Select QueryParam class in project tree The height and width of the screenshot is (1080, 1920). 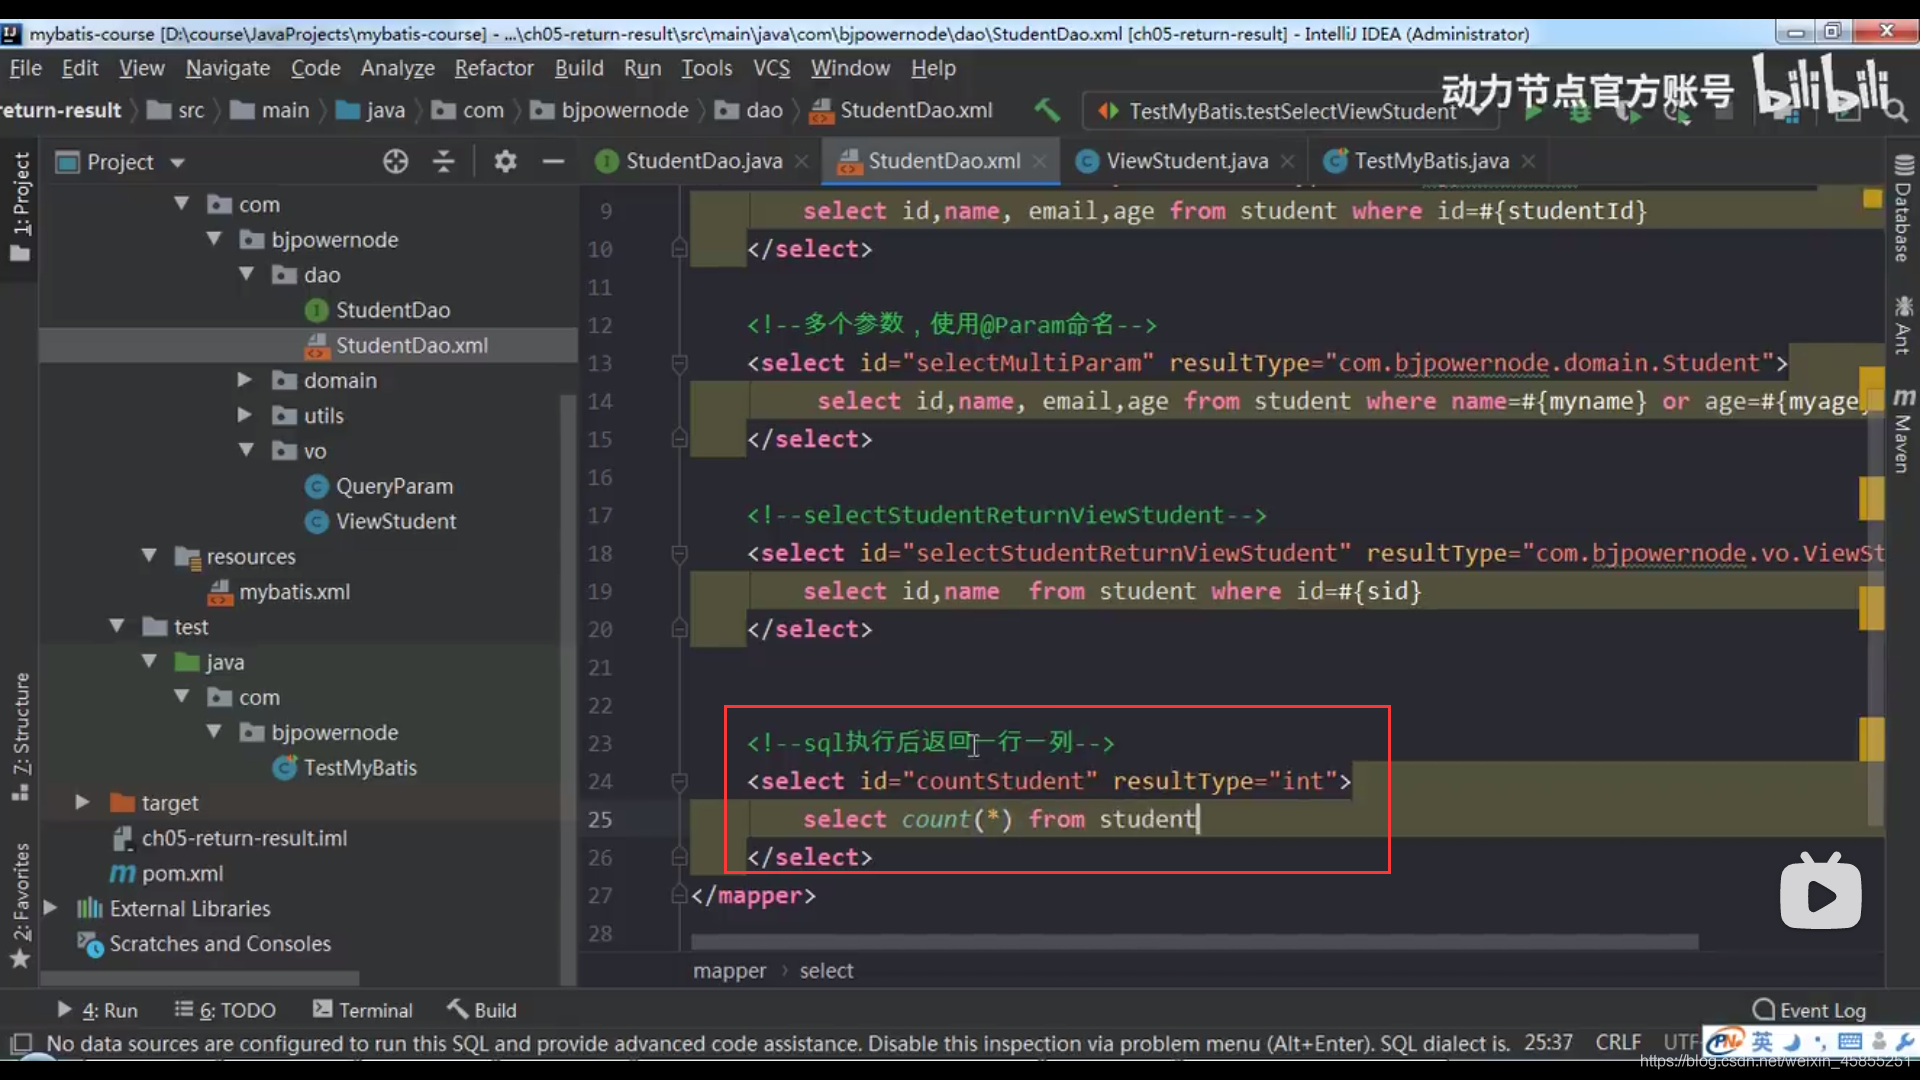[394, 486]
